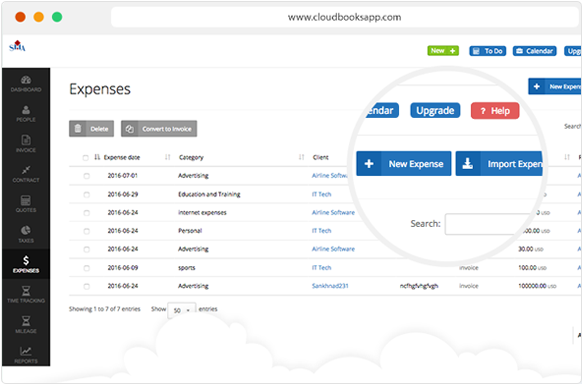582x384 pixels.
Task: Toggle the select-all checkbox in table header
Action: (85, 158)
